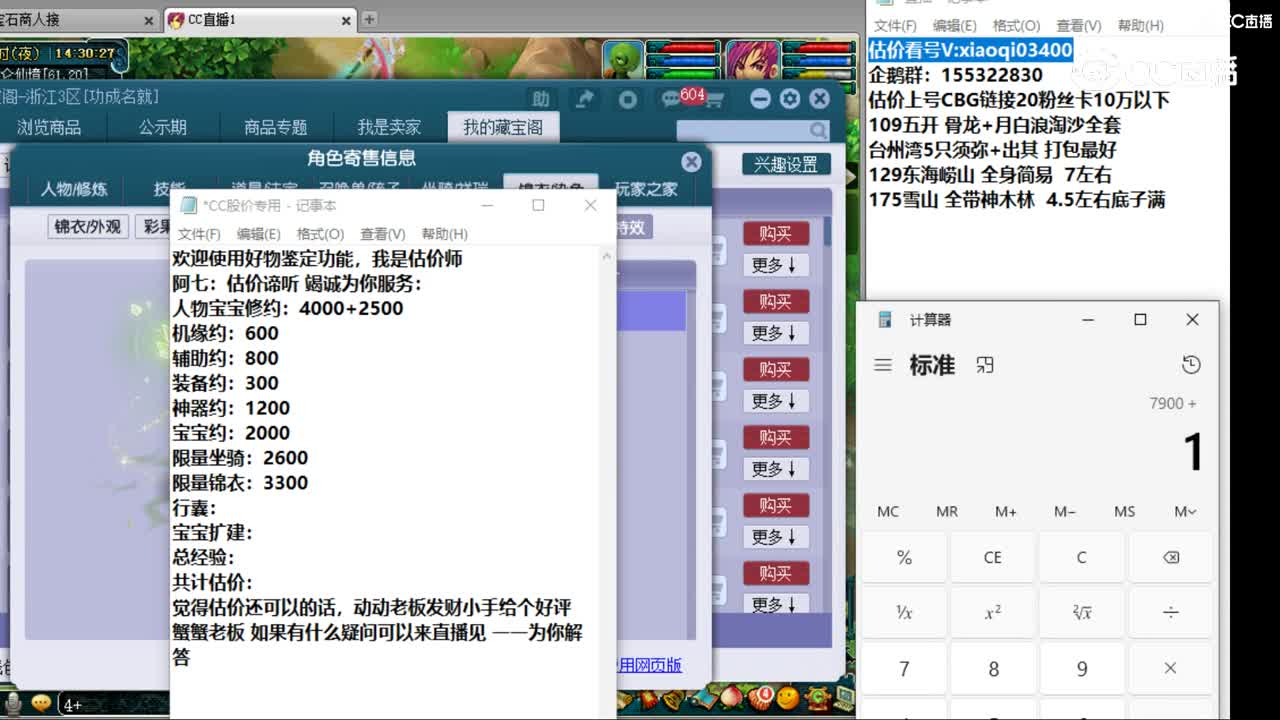The height and width of the screenshot is (720, 1280).
Task: Open the 格式(O) menu in the right Notepad window
Action: point(1016,26)
